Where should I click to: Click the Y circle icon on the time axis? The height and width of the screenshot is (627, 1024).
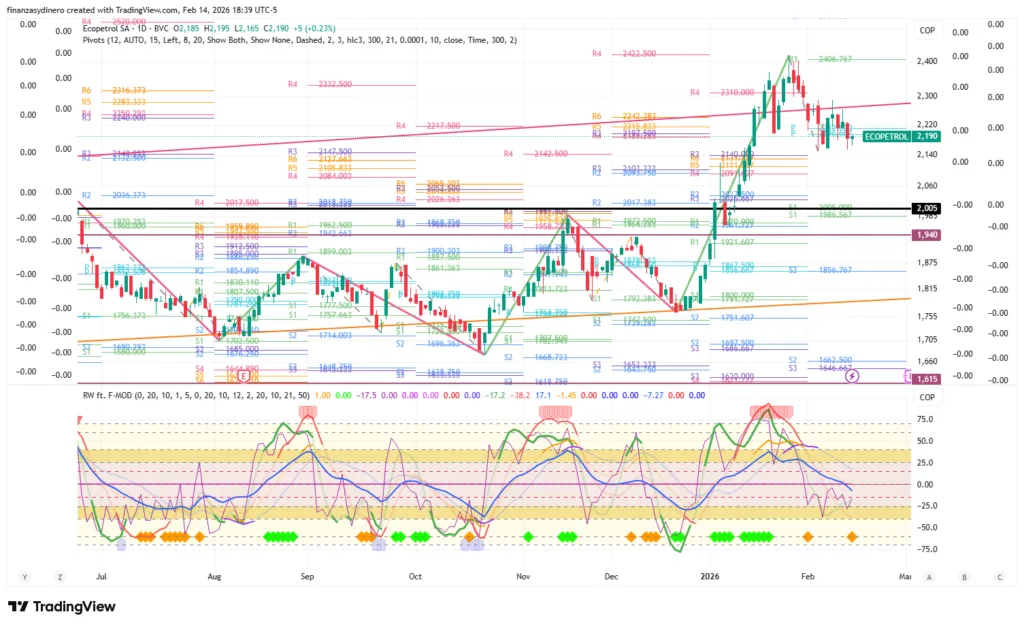point(25,577)
